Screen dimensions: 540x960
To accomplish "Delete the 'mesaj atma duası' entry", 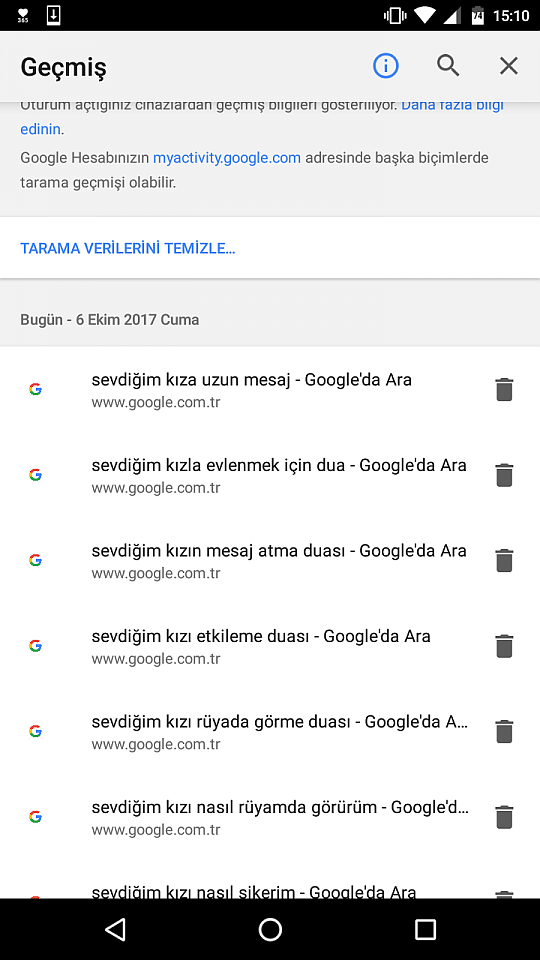I will pos(504,560).
